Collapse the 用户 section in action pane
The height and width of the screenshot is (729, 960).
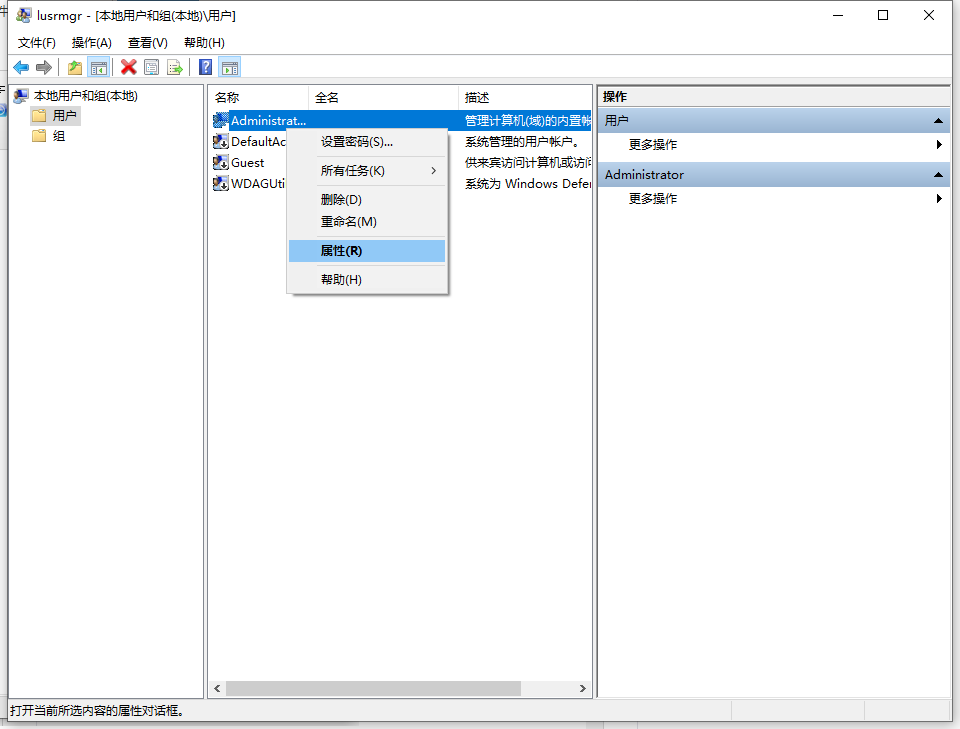pos(938,119)
